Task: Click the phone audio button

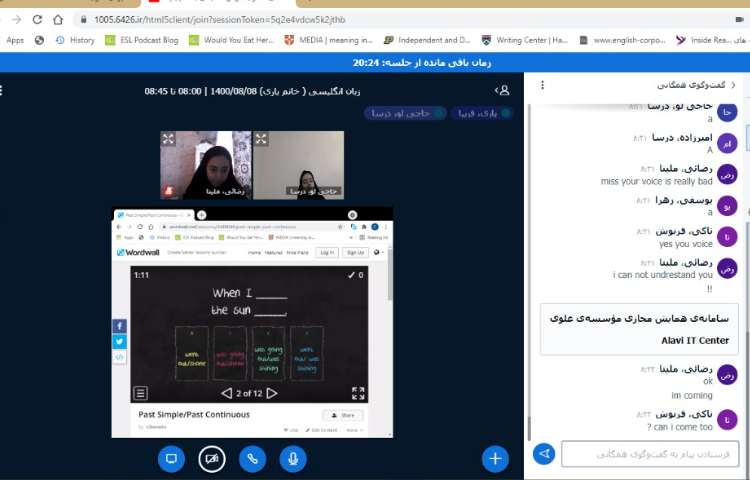Action: pyautogui.click(x=253, y=458)
